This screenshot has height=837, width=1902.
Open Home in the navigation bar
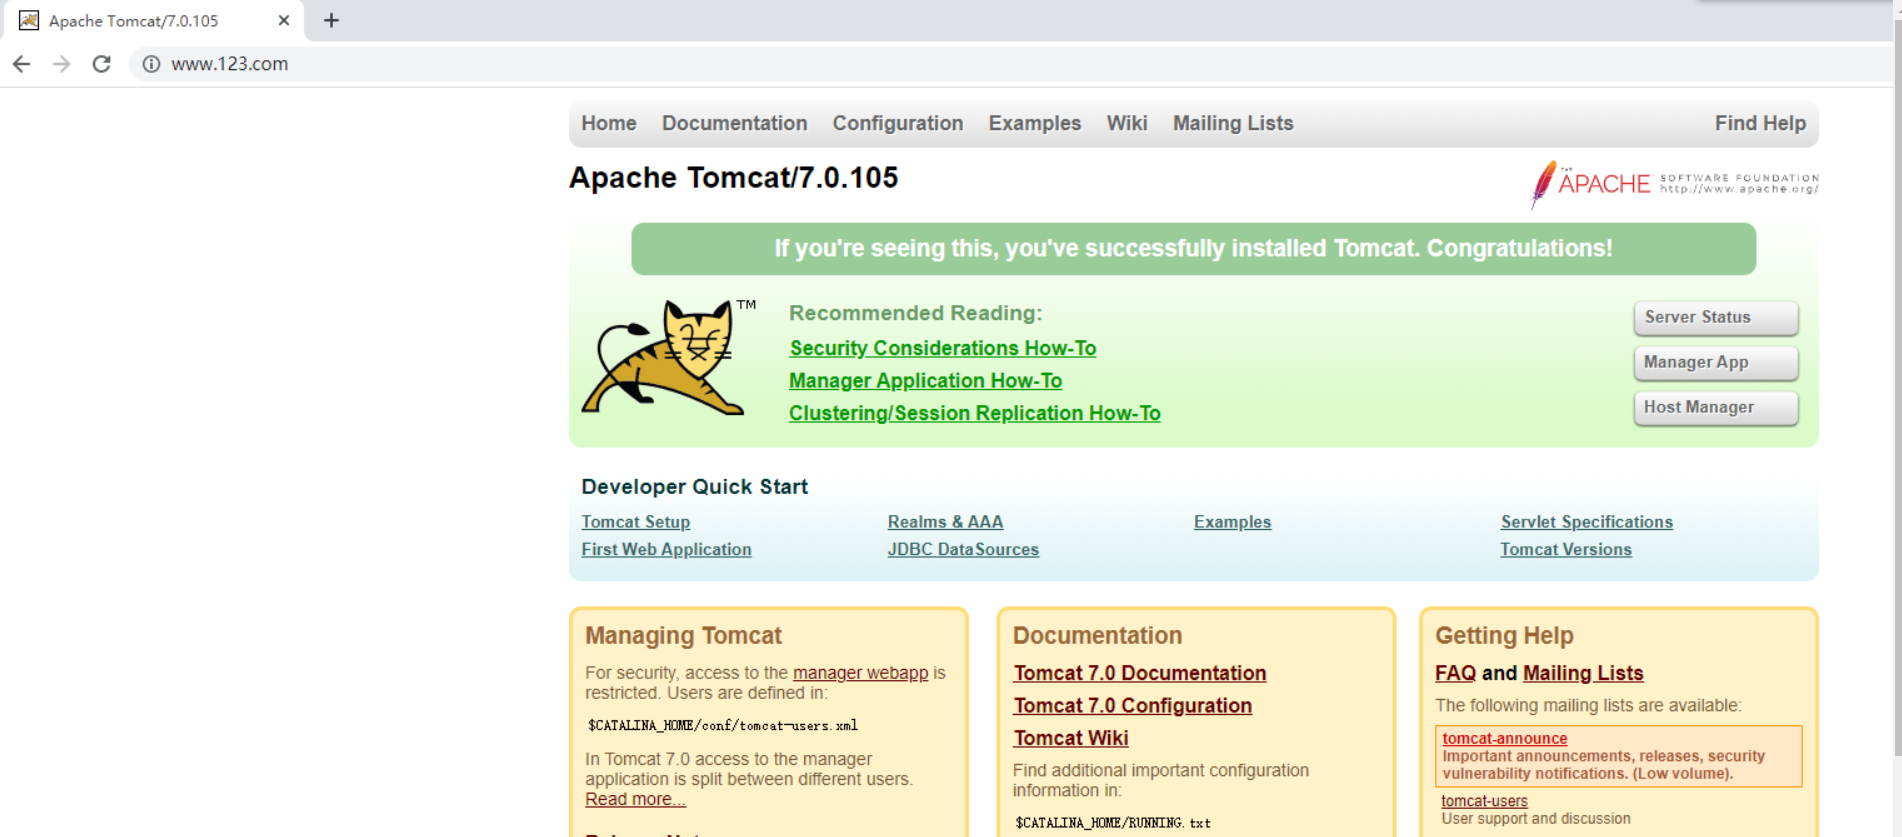[609, 123]
